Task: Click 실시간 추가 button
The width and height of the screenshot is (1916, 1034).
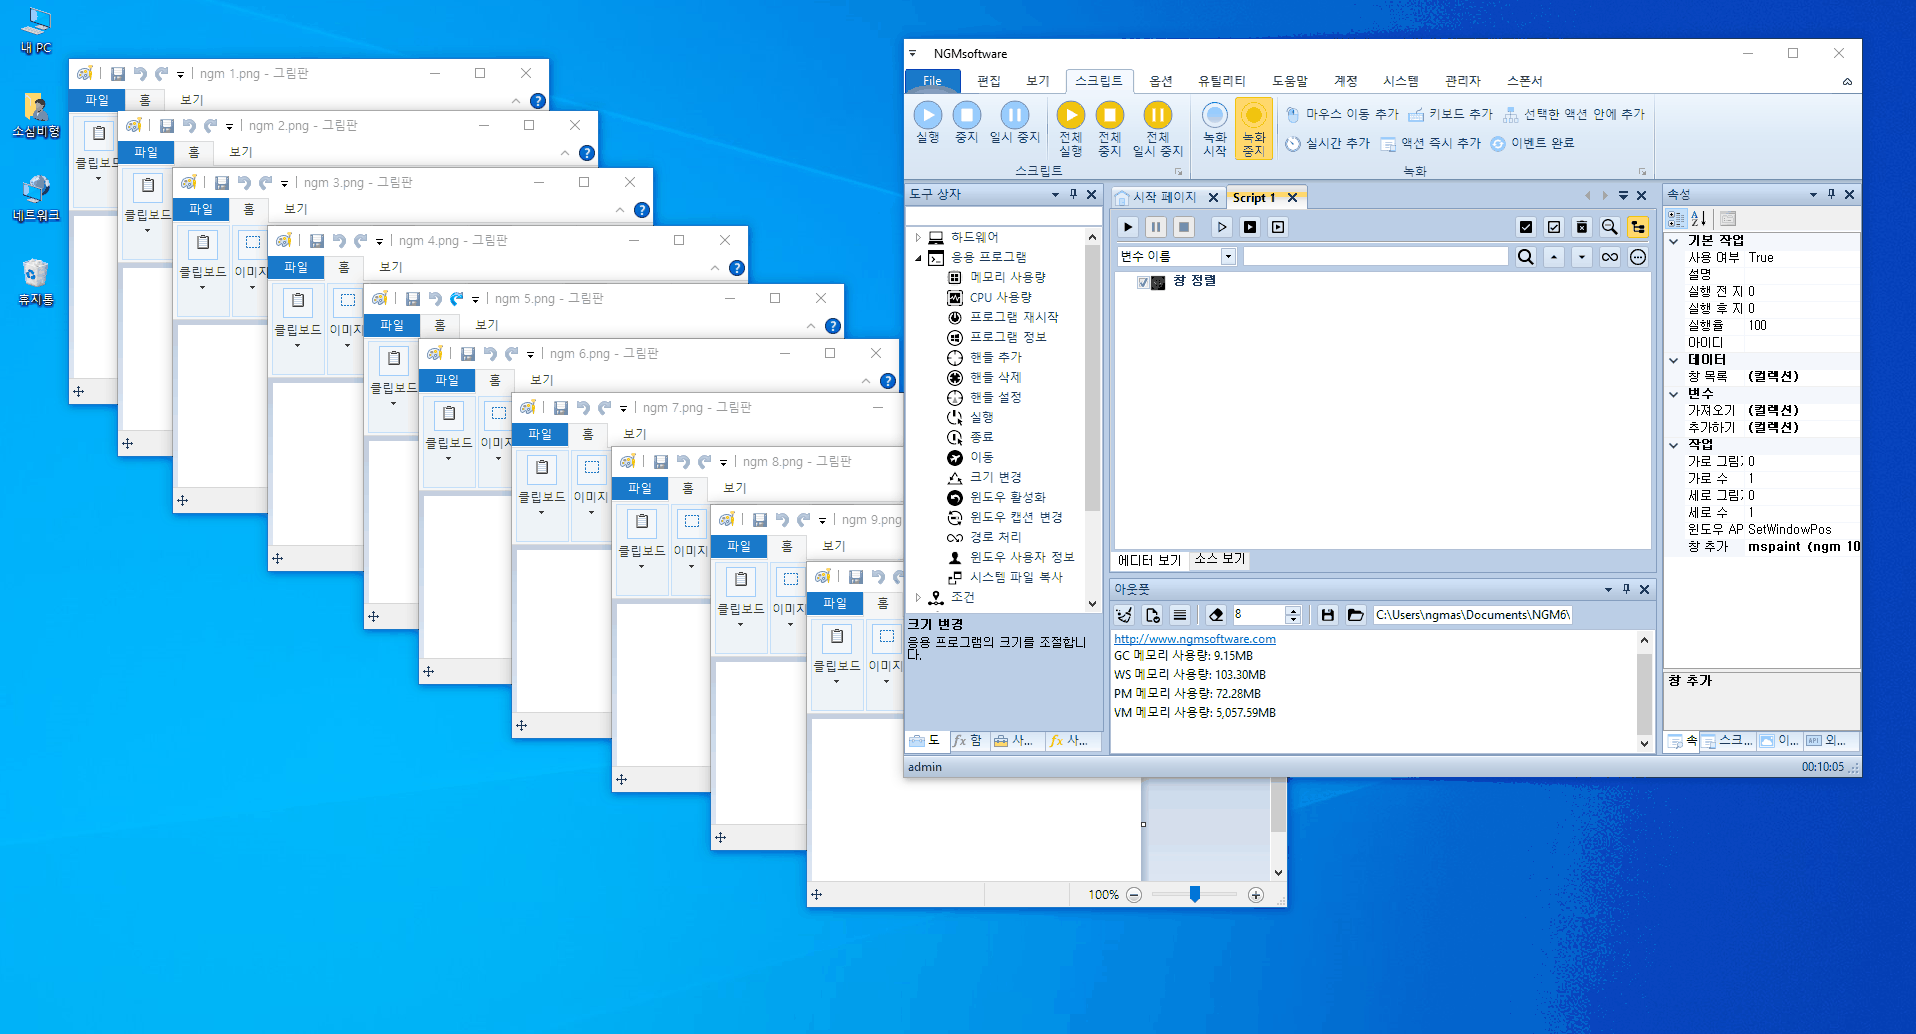Action: (x=1327, y=143)
